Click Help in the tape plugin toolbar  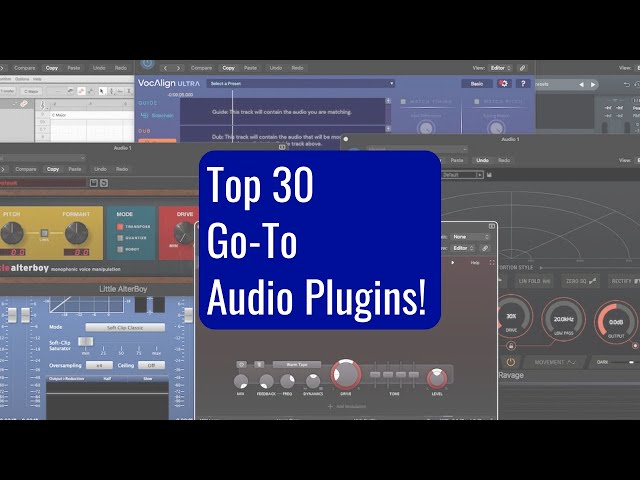point(475,262)
